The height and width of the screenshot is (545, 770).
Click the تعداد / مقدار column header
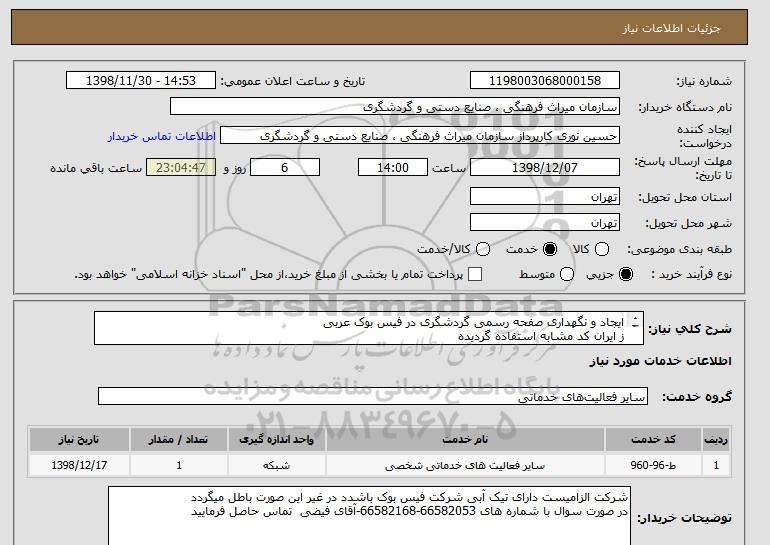(179, 439)
